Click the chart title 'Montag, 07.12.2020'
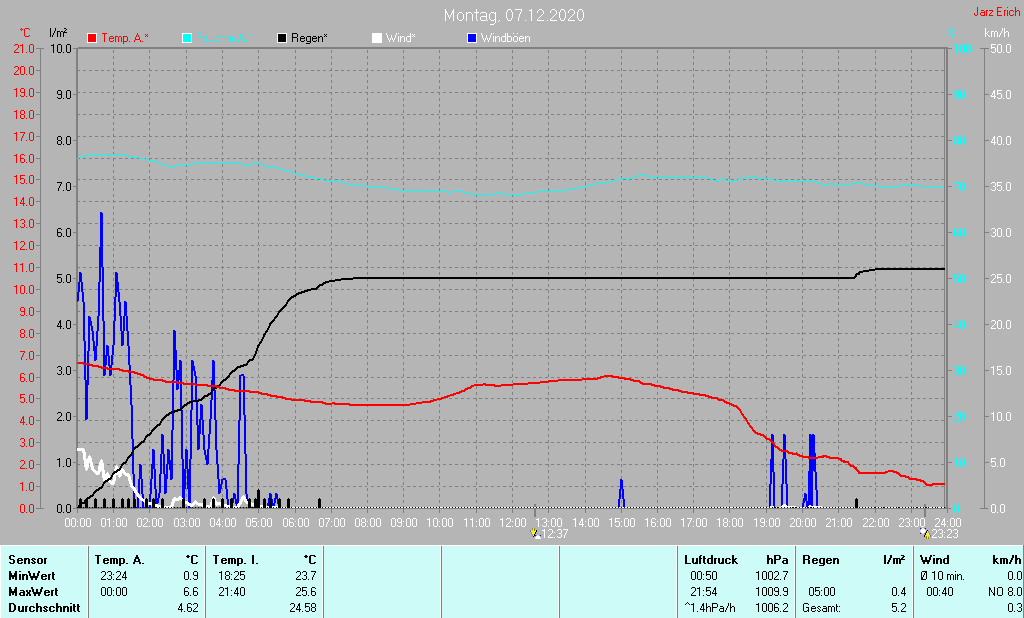This screenshot has width=1024, height=618. point(514,15)
